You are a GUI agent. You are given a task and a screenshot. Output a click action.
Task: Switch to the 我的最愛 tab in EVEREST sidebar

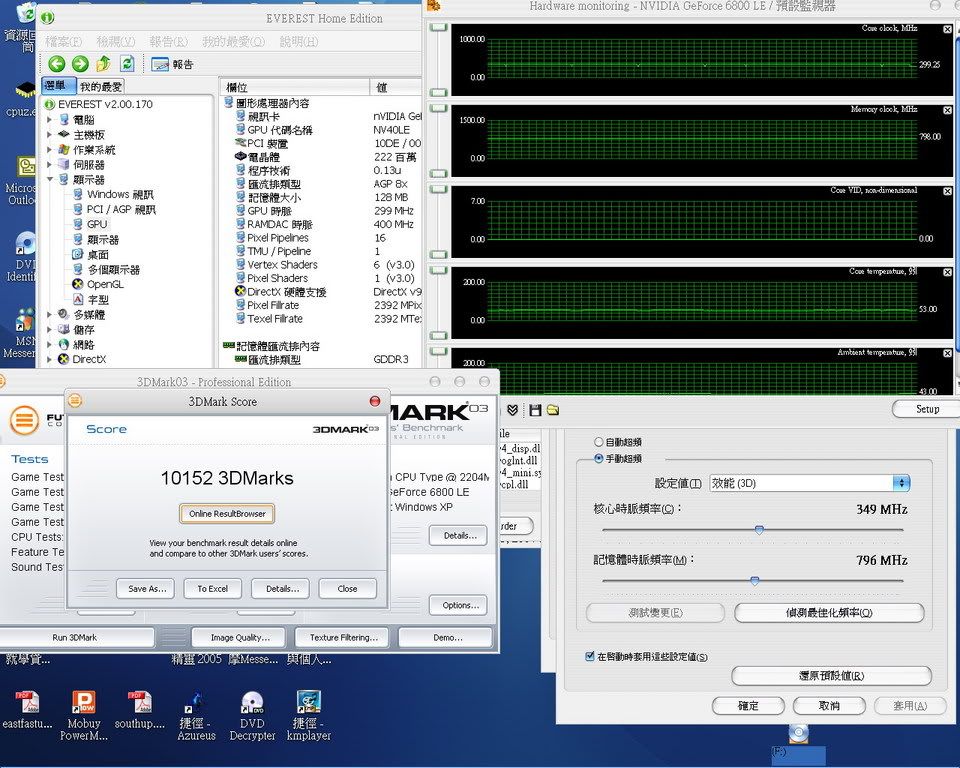[101, 86]
